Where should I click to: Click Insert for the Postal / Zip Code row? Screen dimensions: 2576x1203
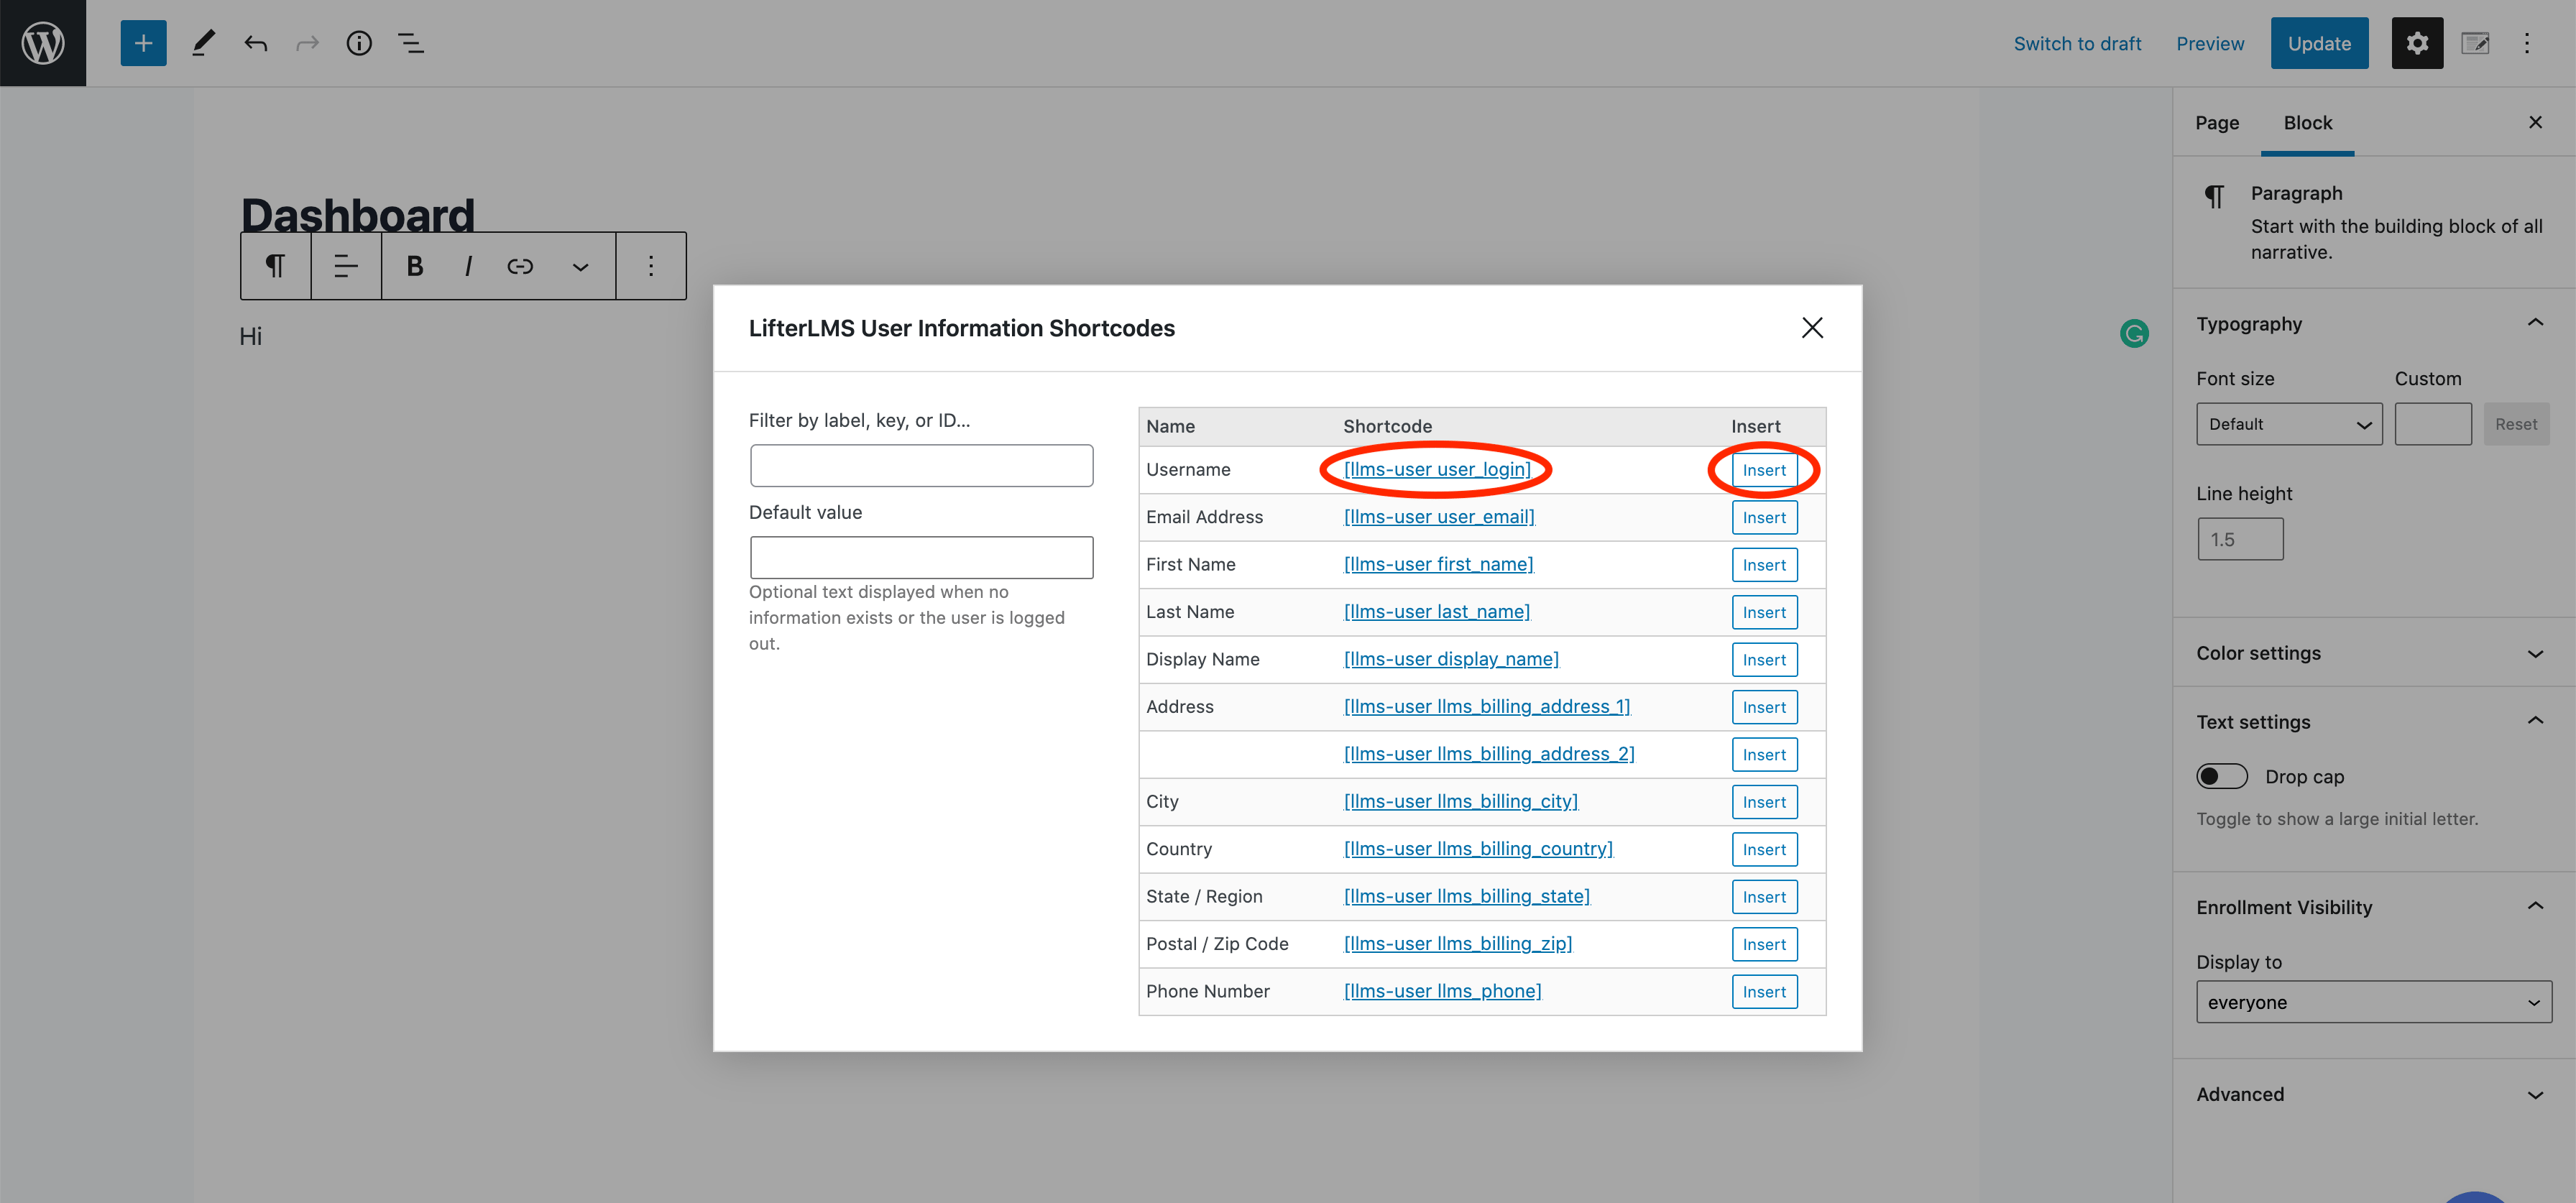(1764, 945)
